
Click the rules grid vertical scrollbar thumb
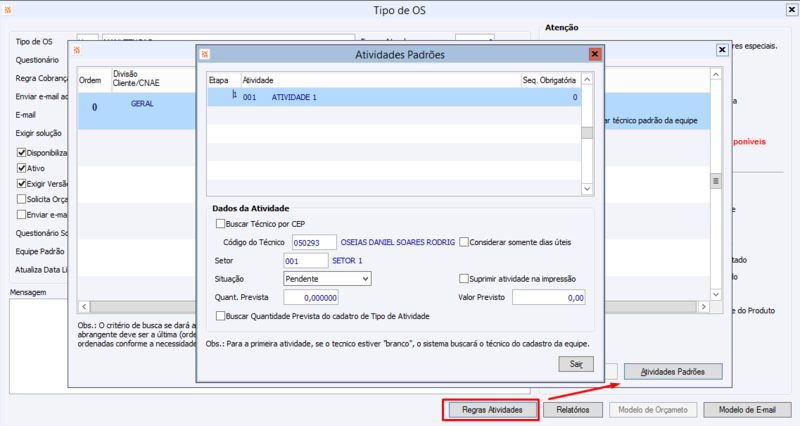coord(716,181)
